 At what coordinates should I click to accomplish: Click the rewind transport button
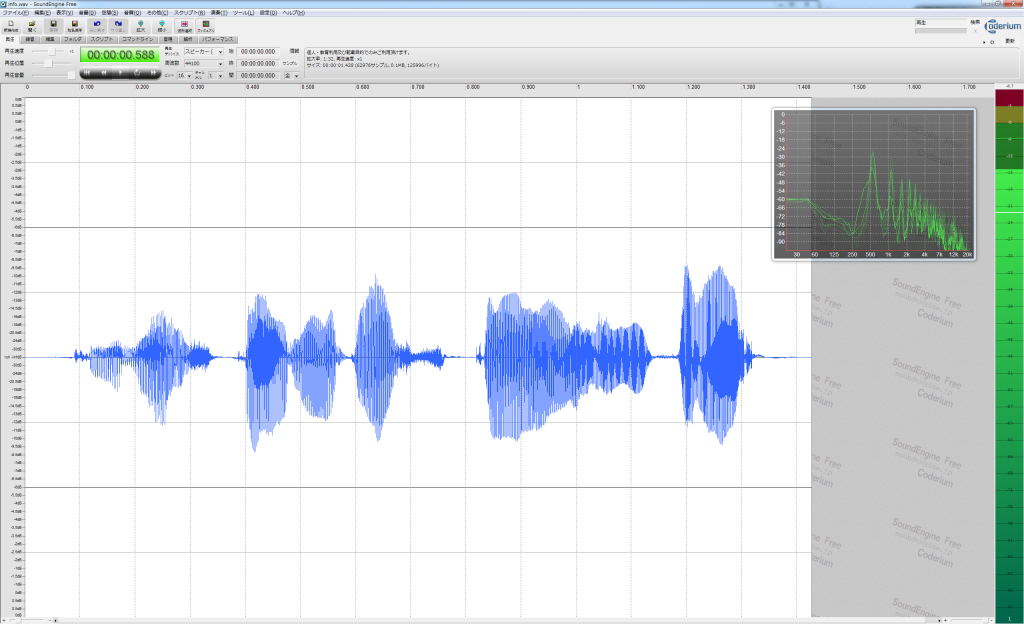point(104,72)
